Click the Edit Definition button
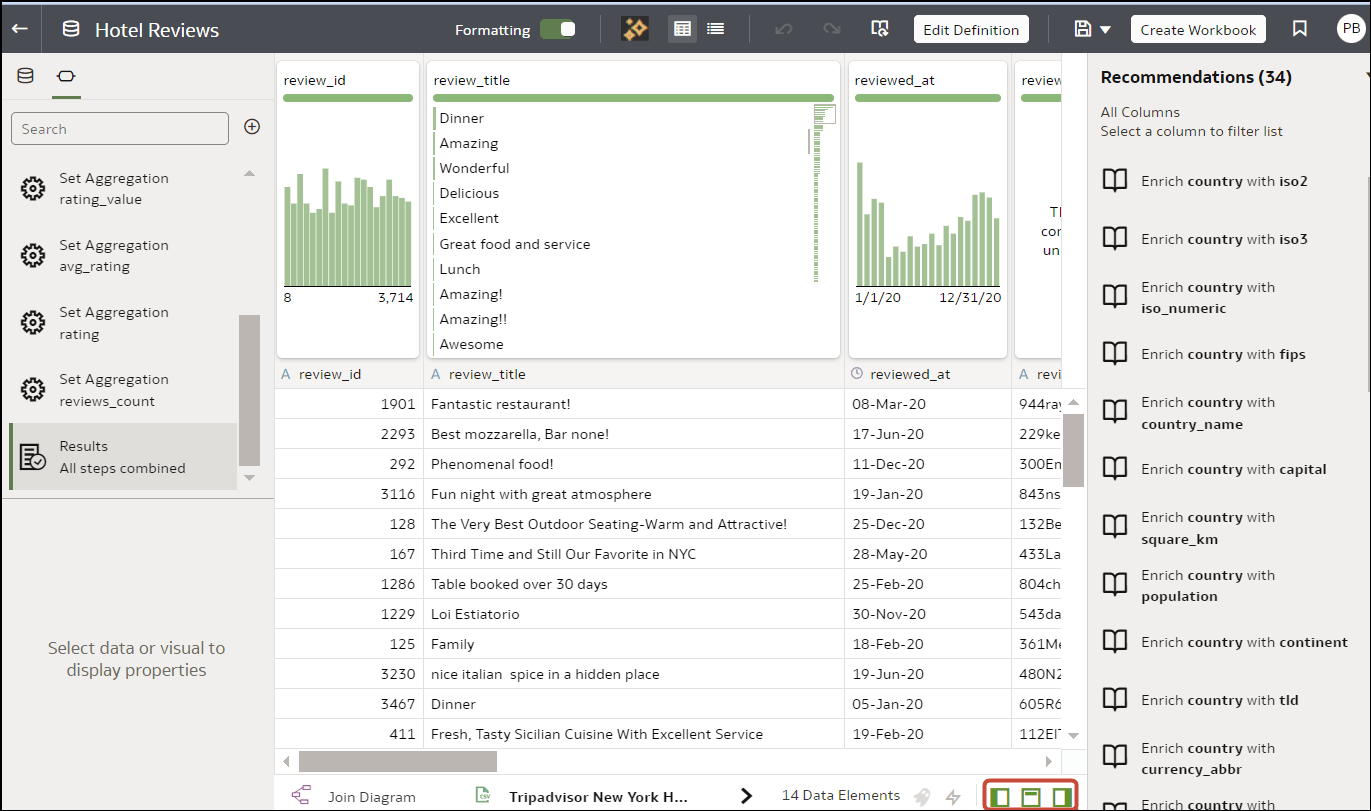 click(970, 29)
